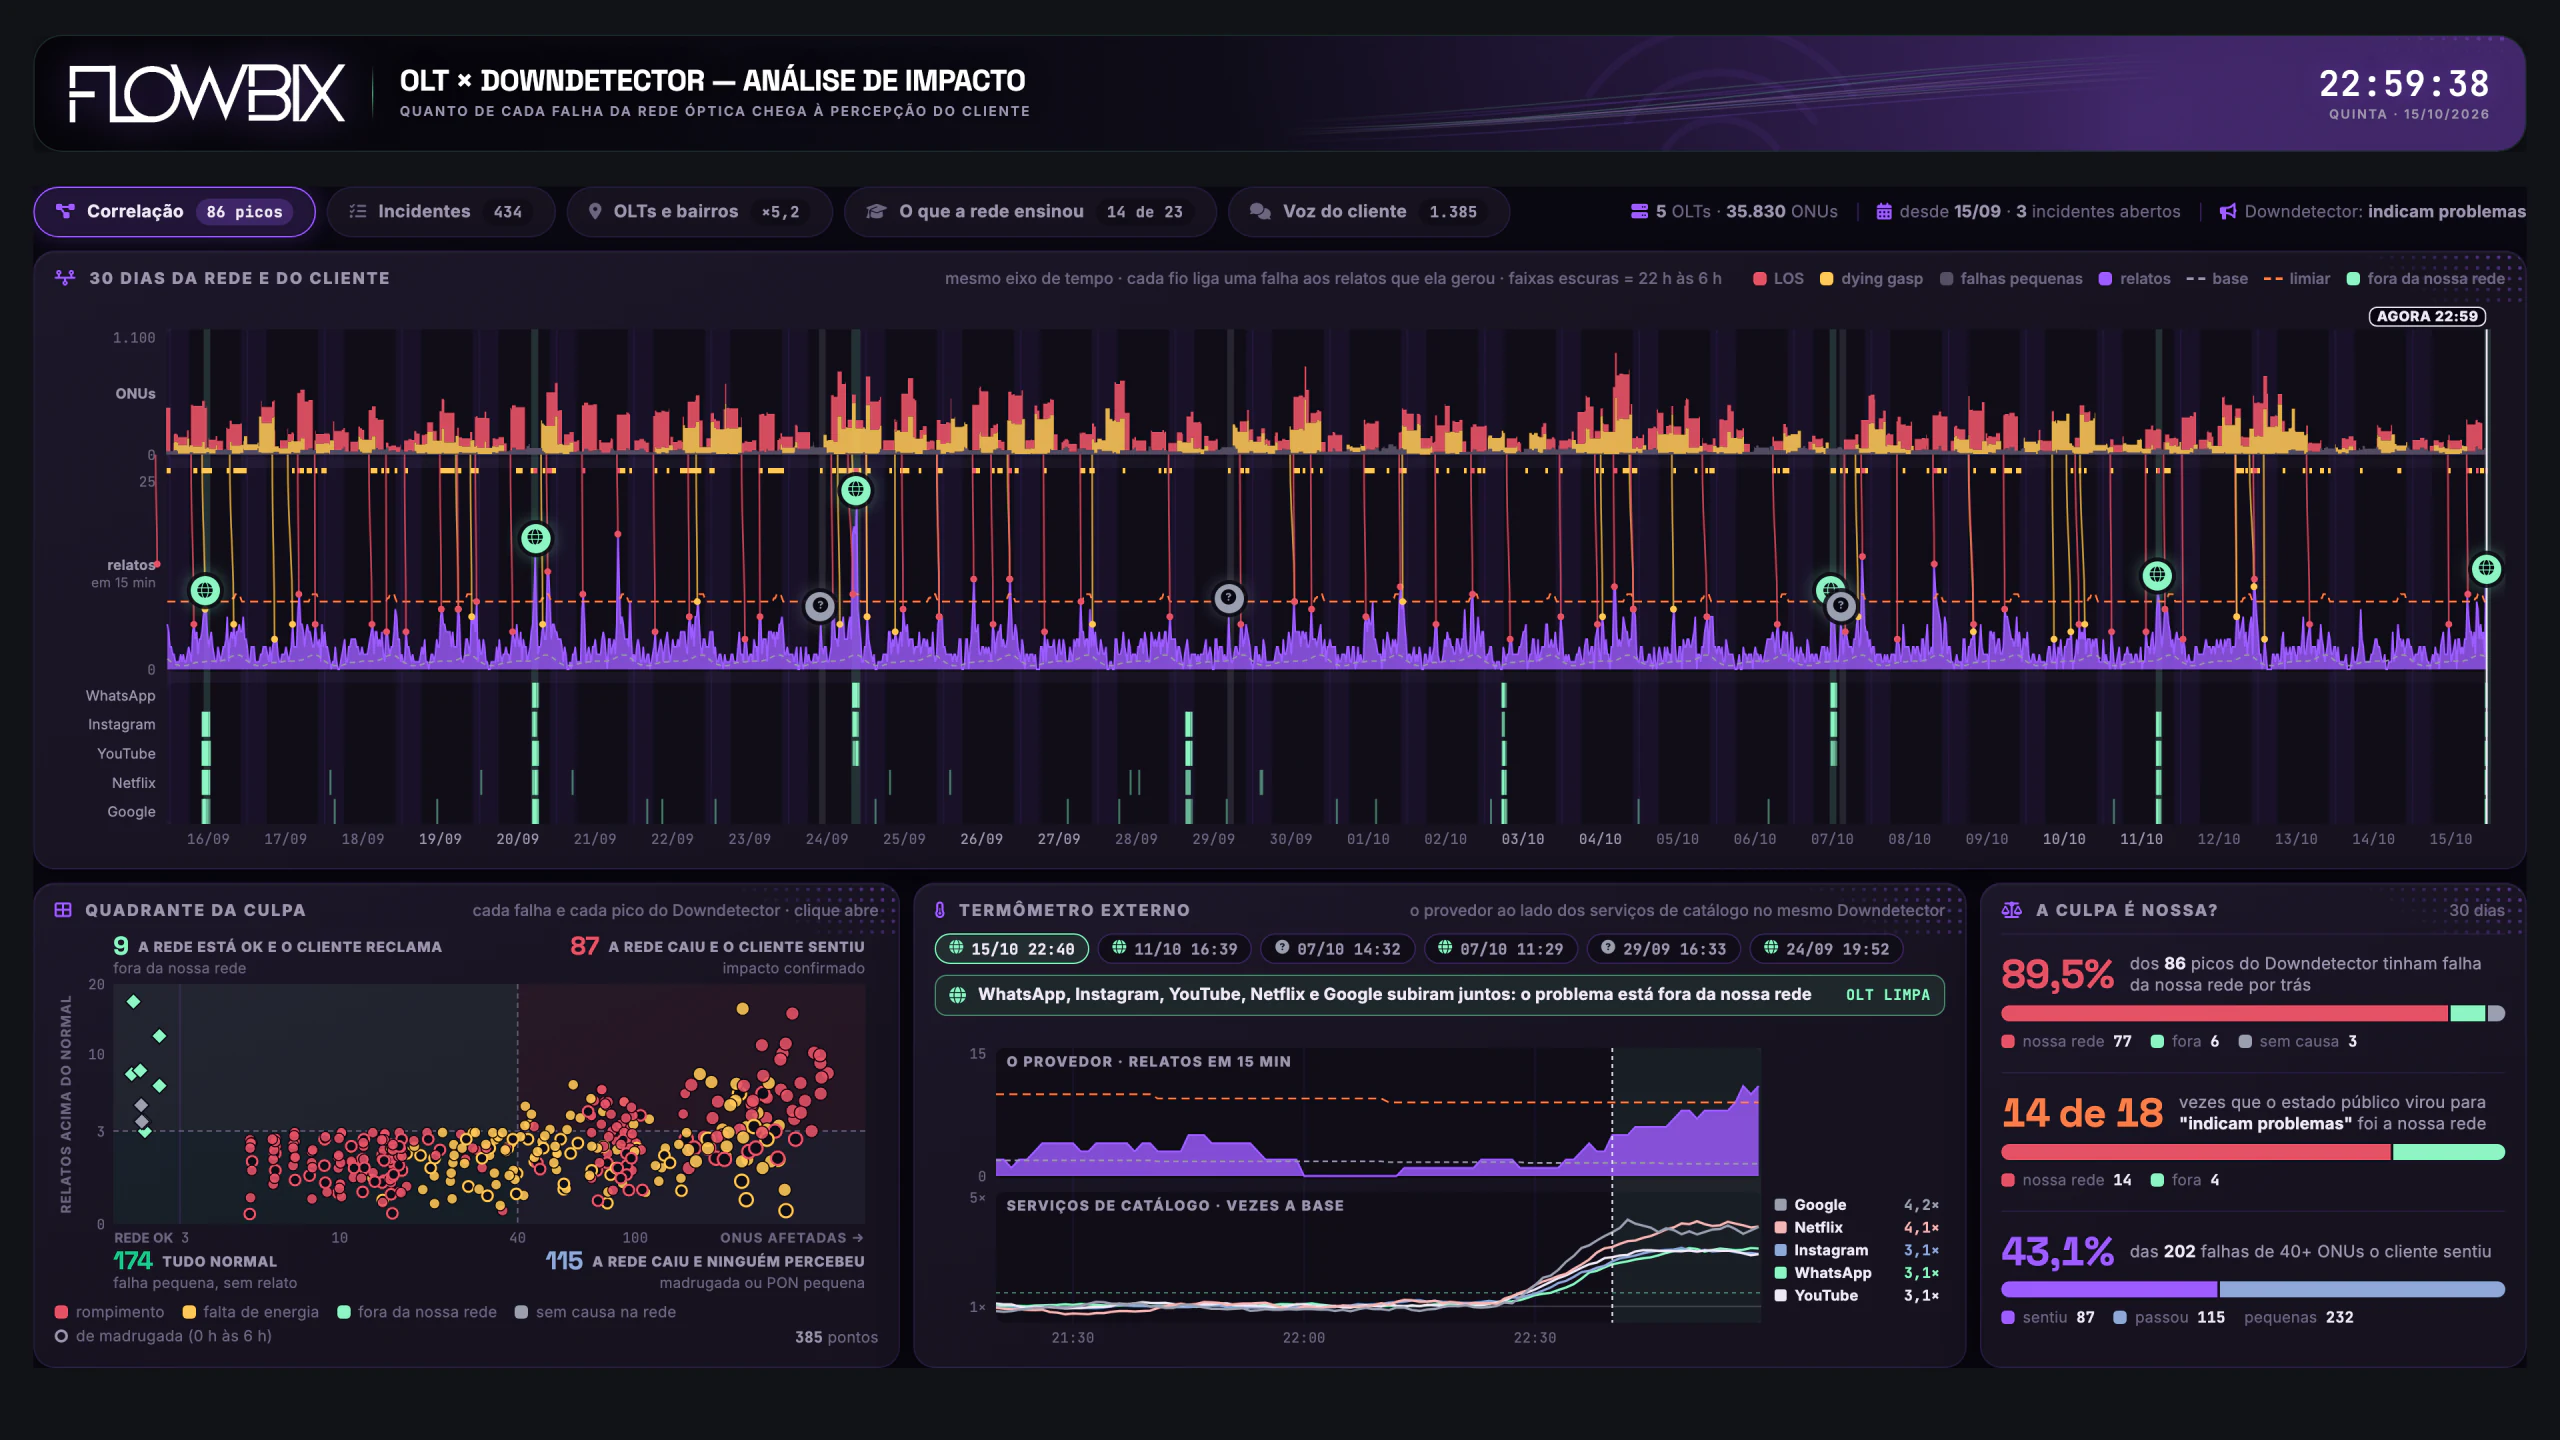The image size is (2560, 1440).
Task: Click the calendar icon beside desde 15/09
Action: [1884, 212]
